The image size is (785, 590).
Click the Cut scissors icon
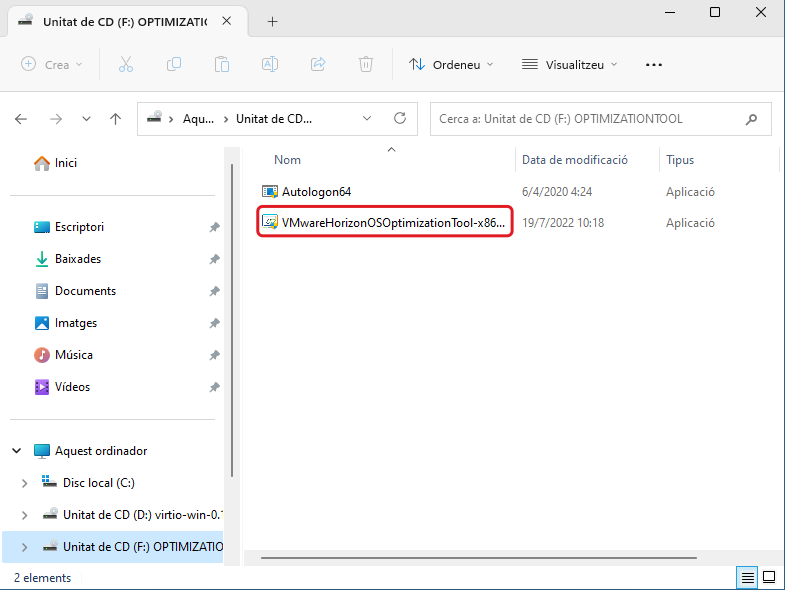coord(125,64)
